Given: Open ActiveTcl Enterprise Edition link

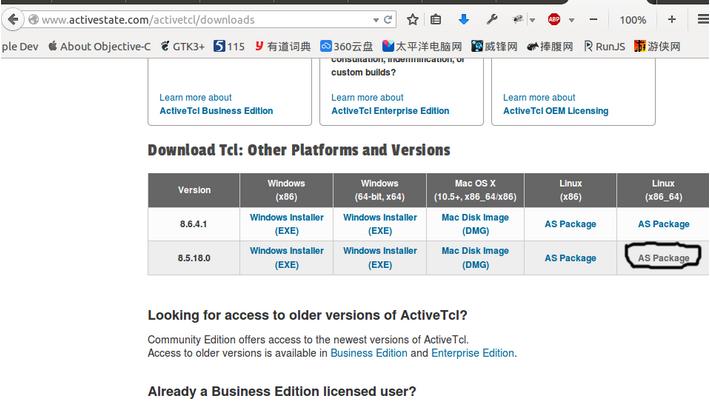Looking at the screenshot, I should click(x=390, y=111).
